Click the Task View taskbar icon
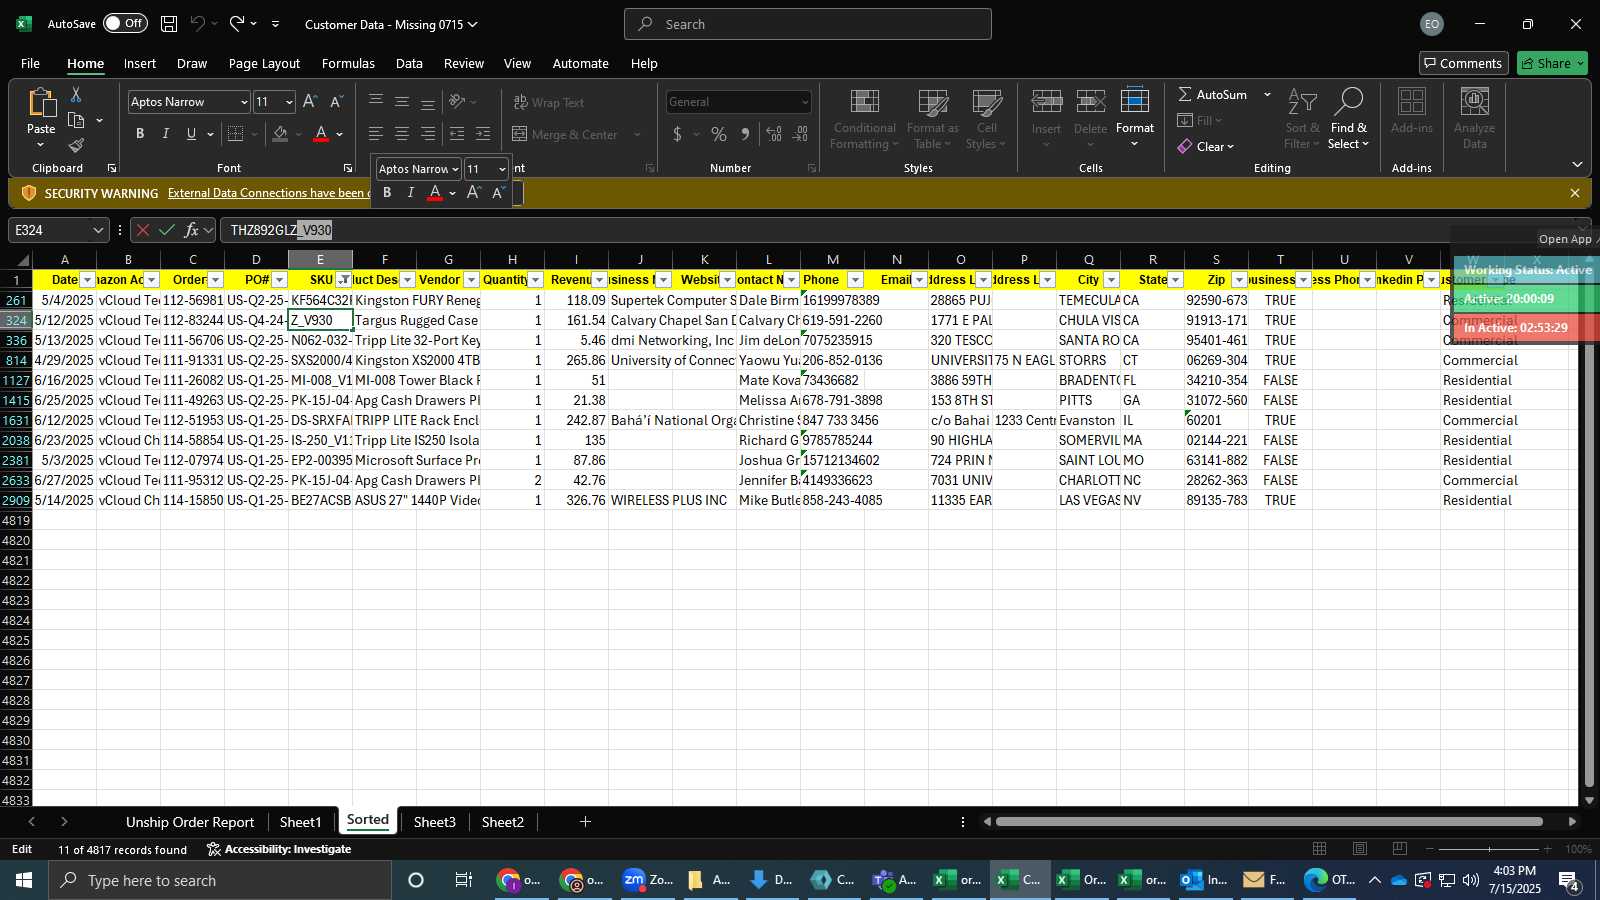 tap(464, 880)
